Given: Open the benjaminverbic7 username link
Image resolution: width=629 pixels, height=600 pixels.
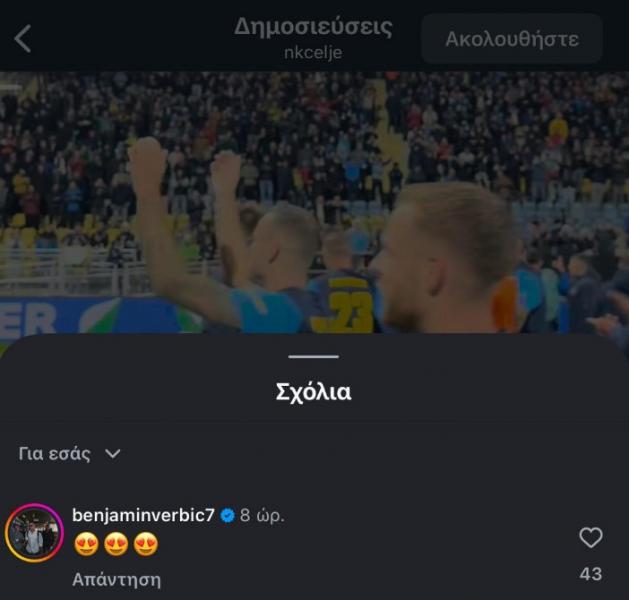Looking at the screenshot, I should (x=143, y=515).
